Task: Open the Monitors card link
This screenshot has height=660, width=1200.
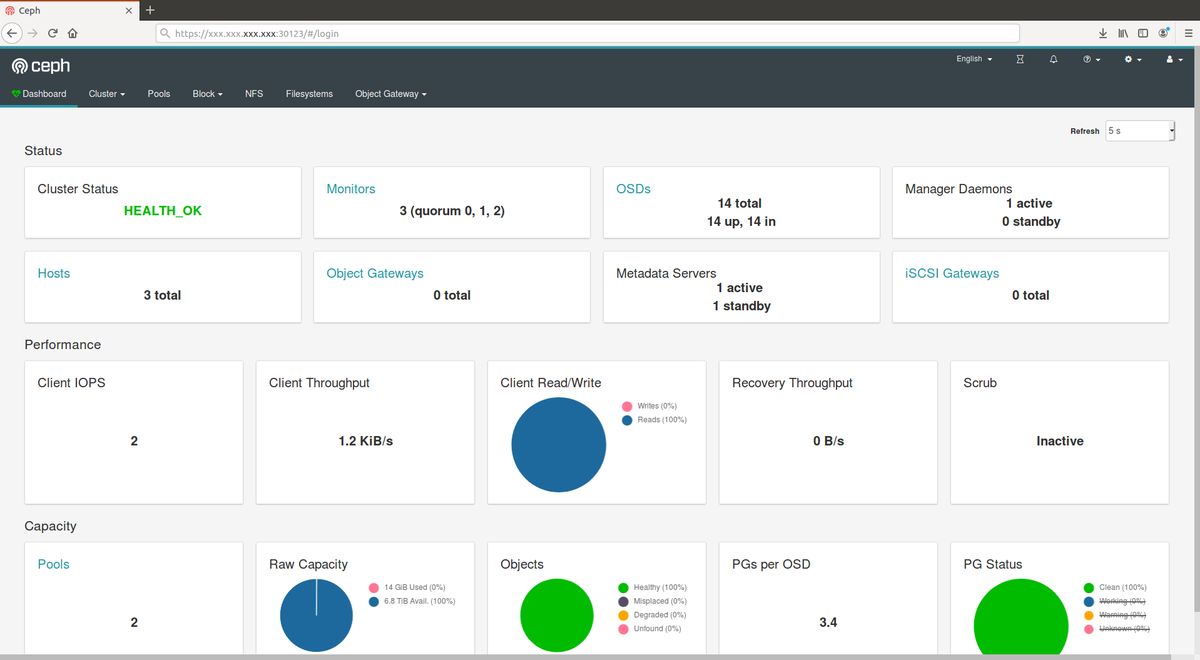Action: 351,189
